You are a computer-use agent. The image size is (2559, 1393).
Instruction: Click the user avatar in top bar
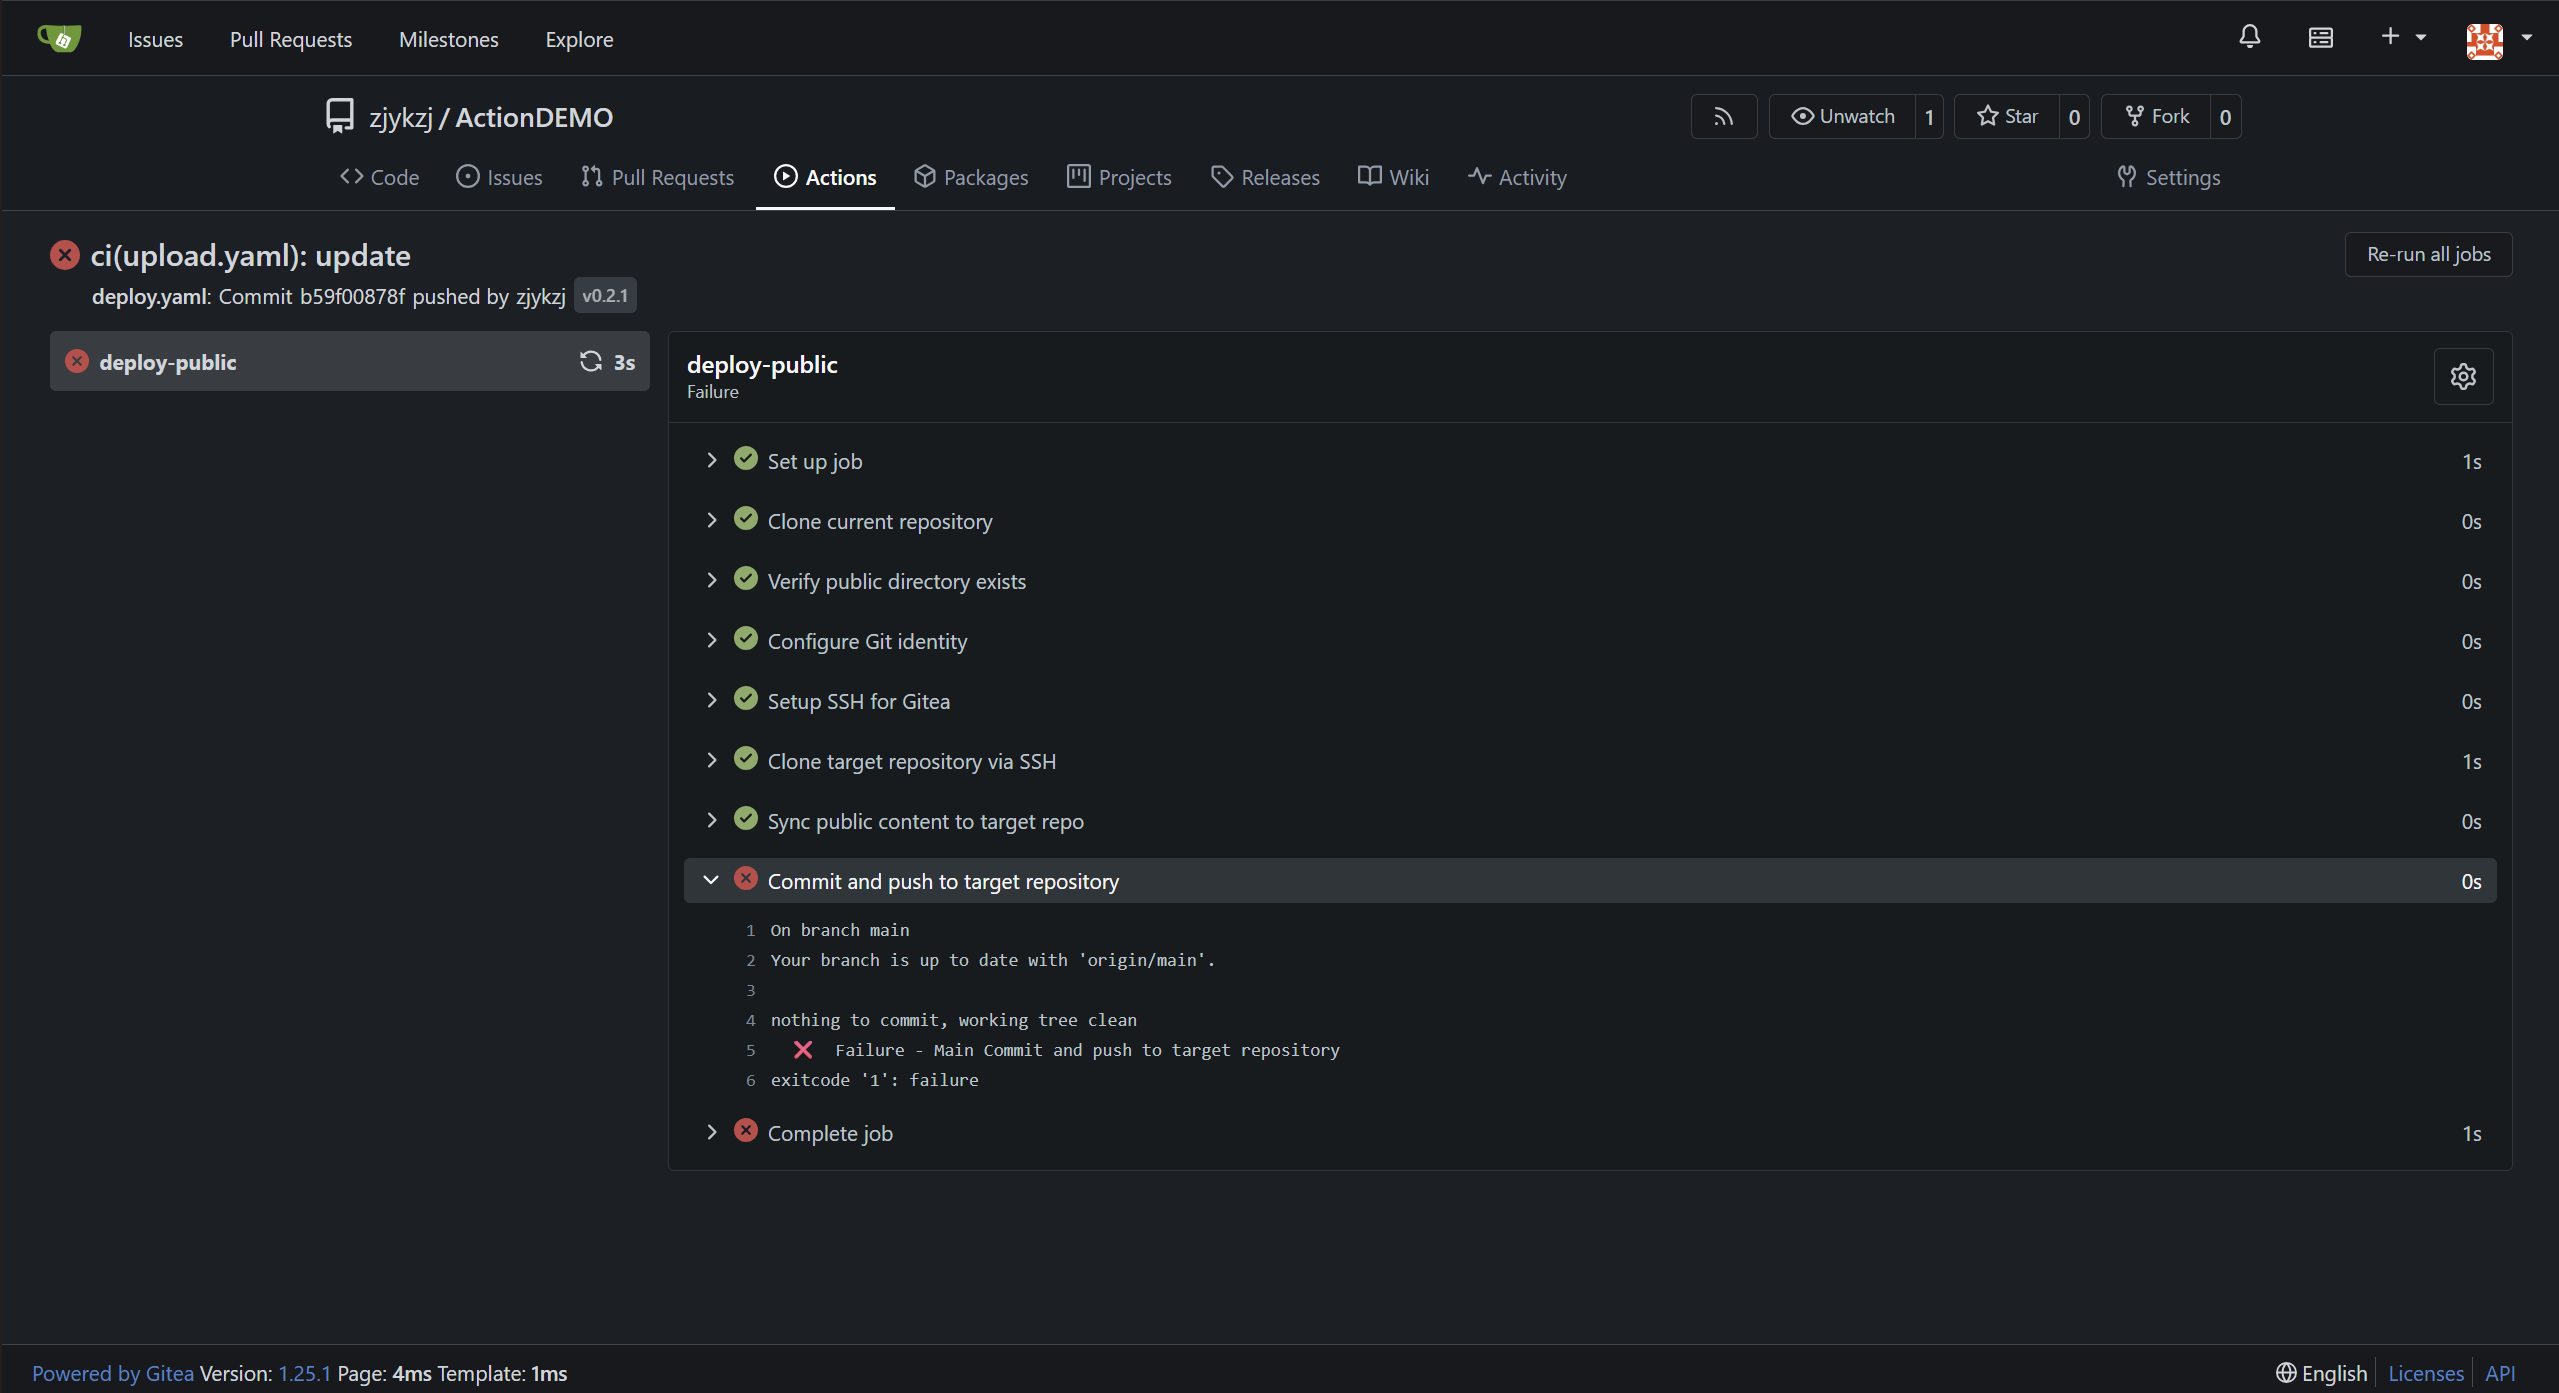click(x=2484, y=40)
